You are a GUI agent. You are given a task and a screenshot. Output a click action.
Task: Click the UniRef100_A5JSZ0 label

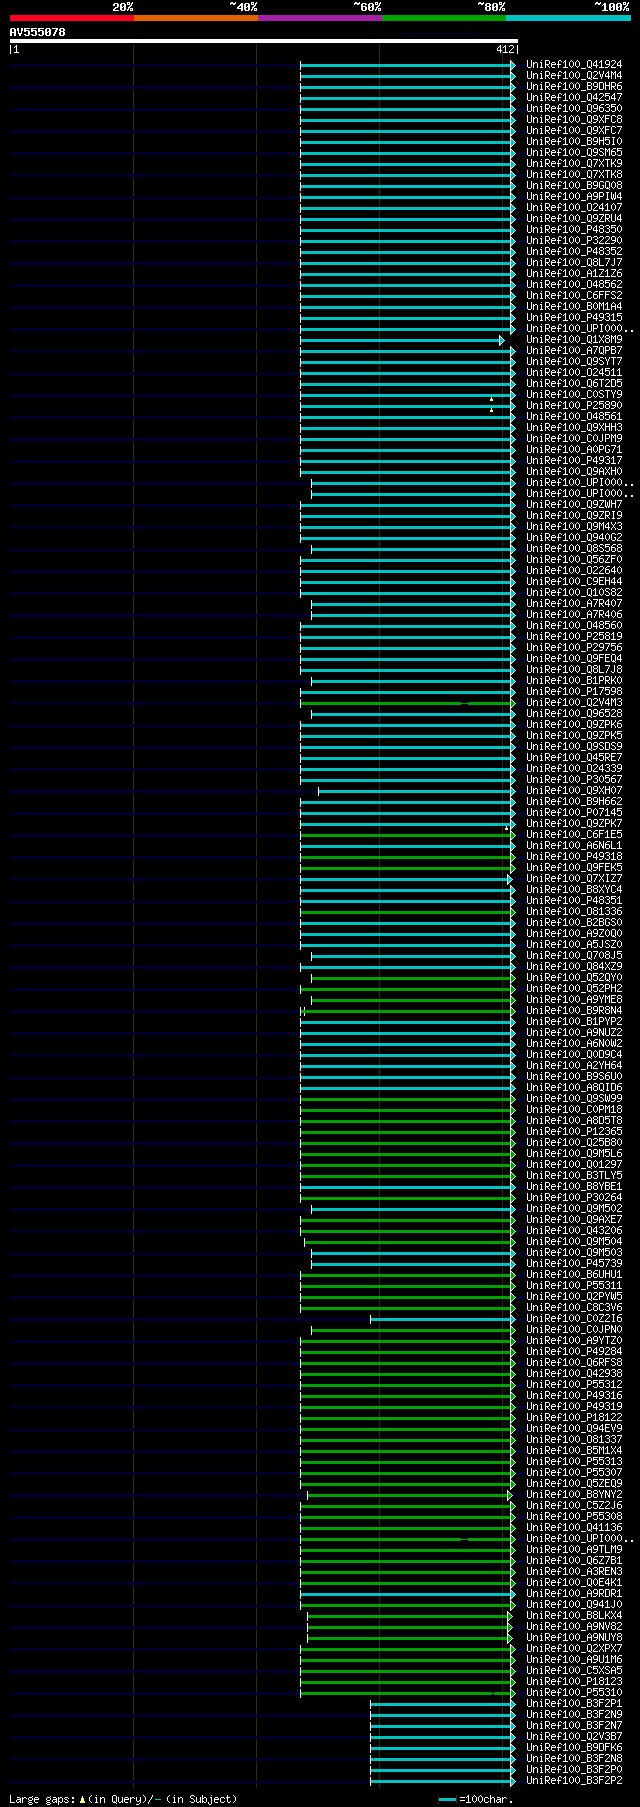[574, 945]
